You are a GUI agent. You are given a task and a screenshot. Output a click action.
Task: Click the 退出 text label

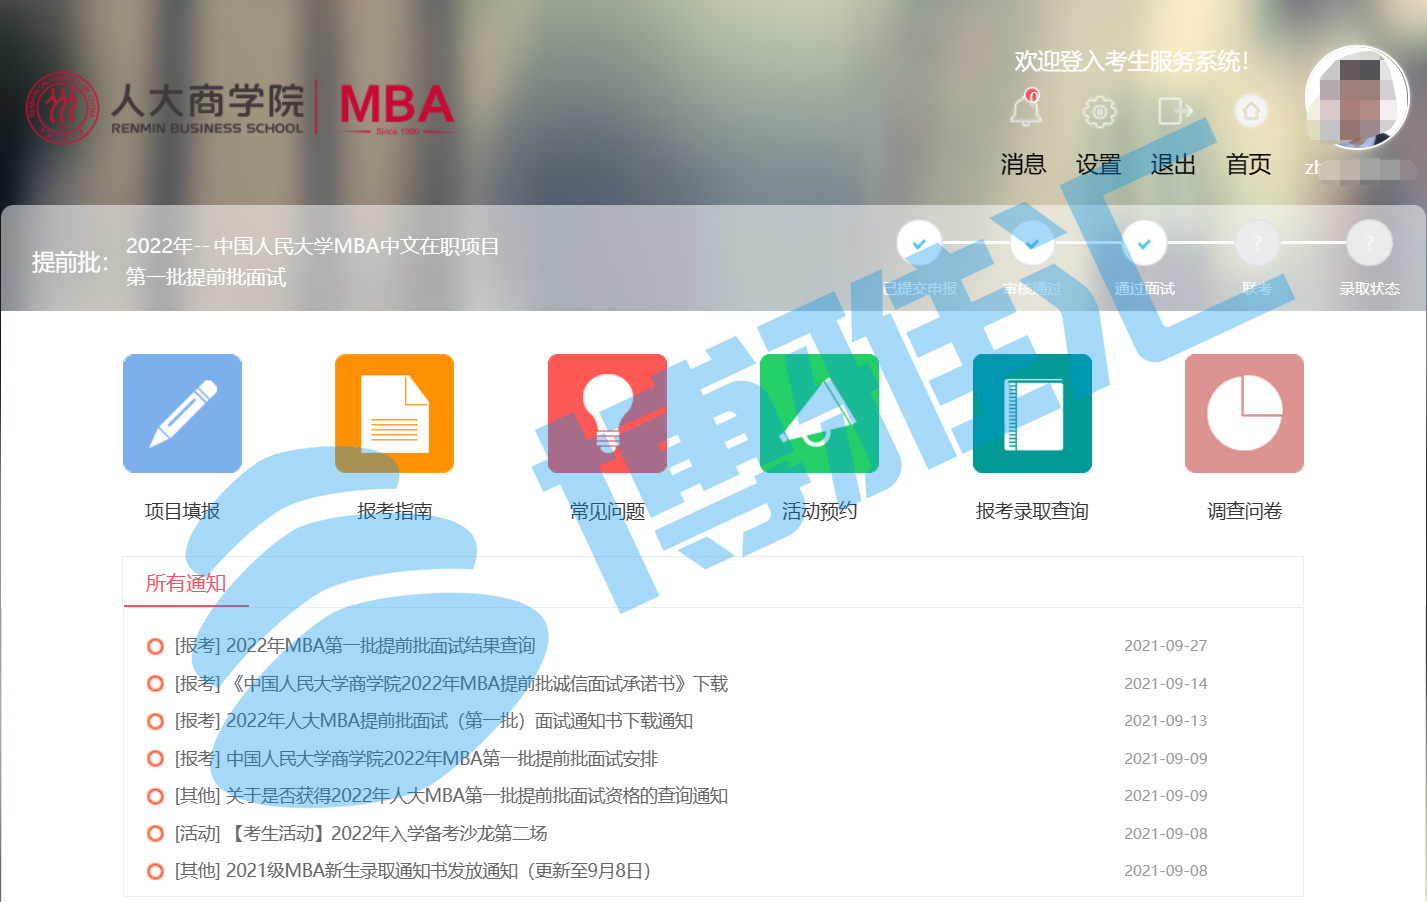[1173, 164]
